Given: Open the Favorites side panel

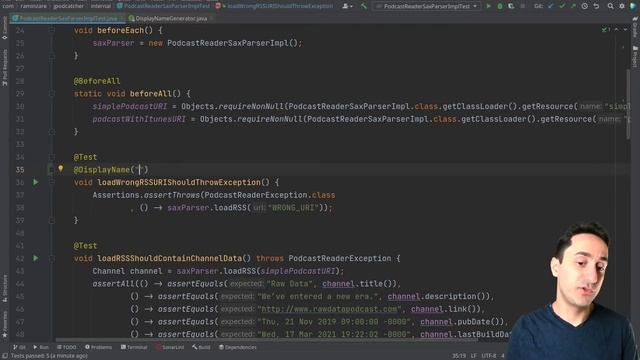Looking at the screenshot, I should [4, 324].
